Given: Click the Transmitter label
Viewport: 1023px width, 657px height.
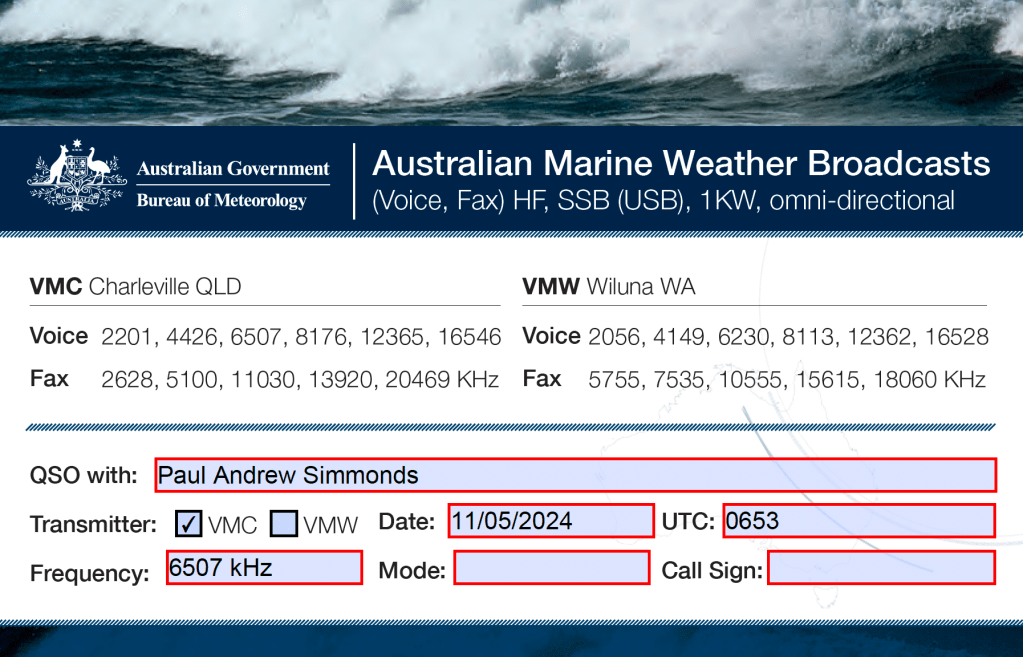Looking at the screenshot, I should 93,524.
